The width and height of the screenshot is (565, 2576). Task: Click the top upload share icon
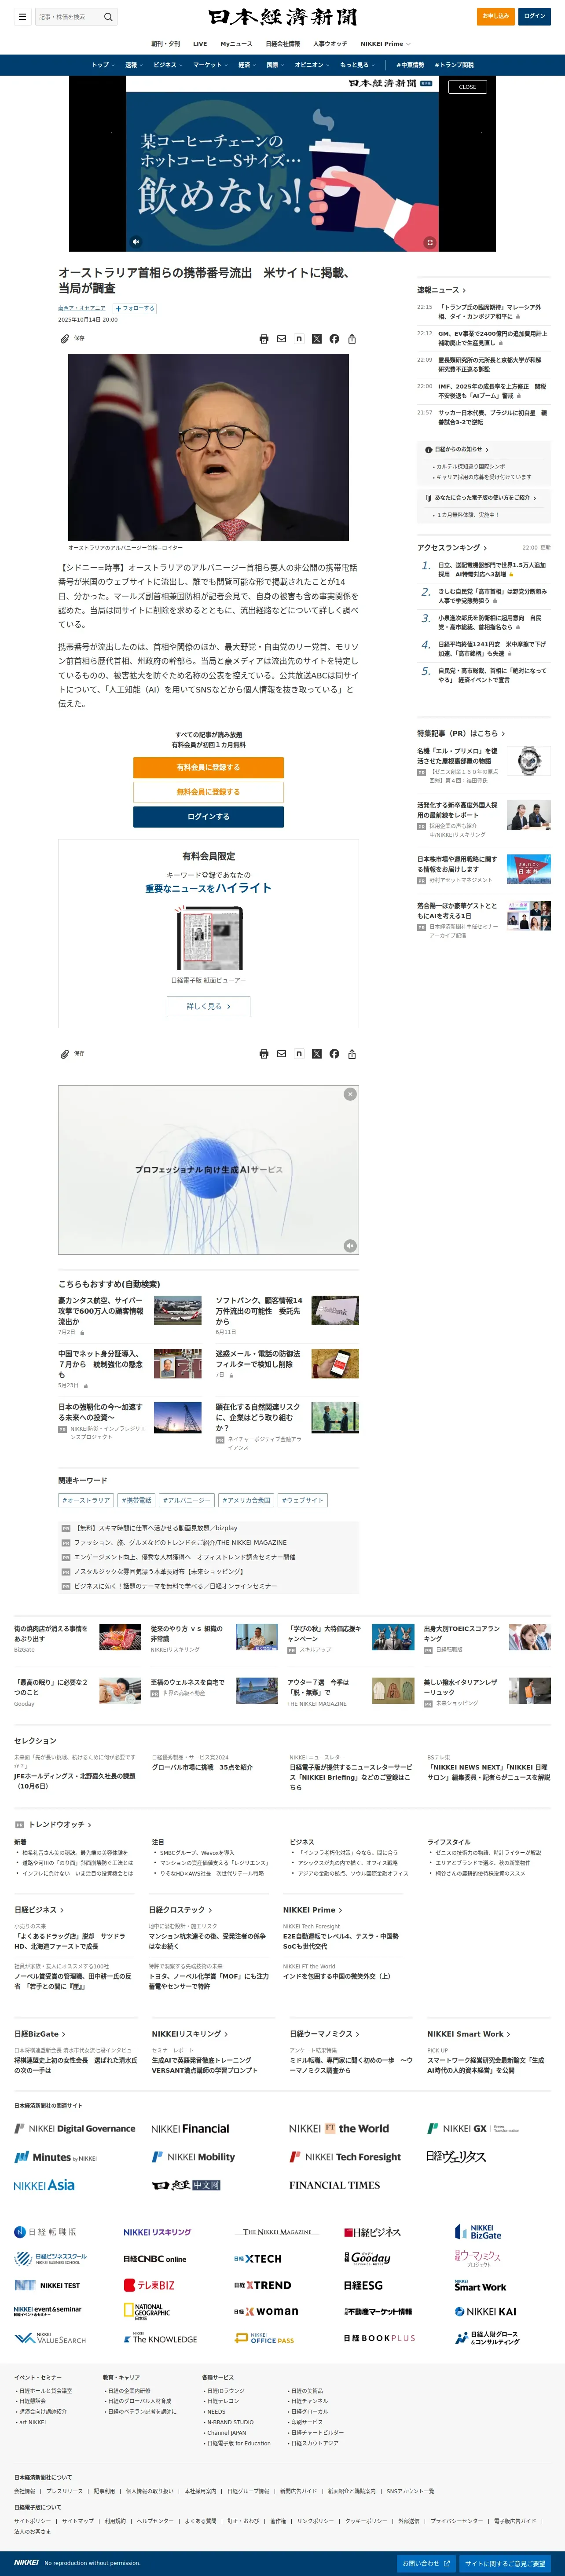352,339
